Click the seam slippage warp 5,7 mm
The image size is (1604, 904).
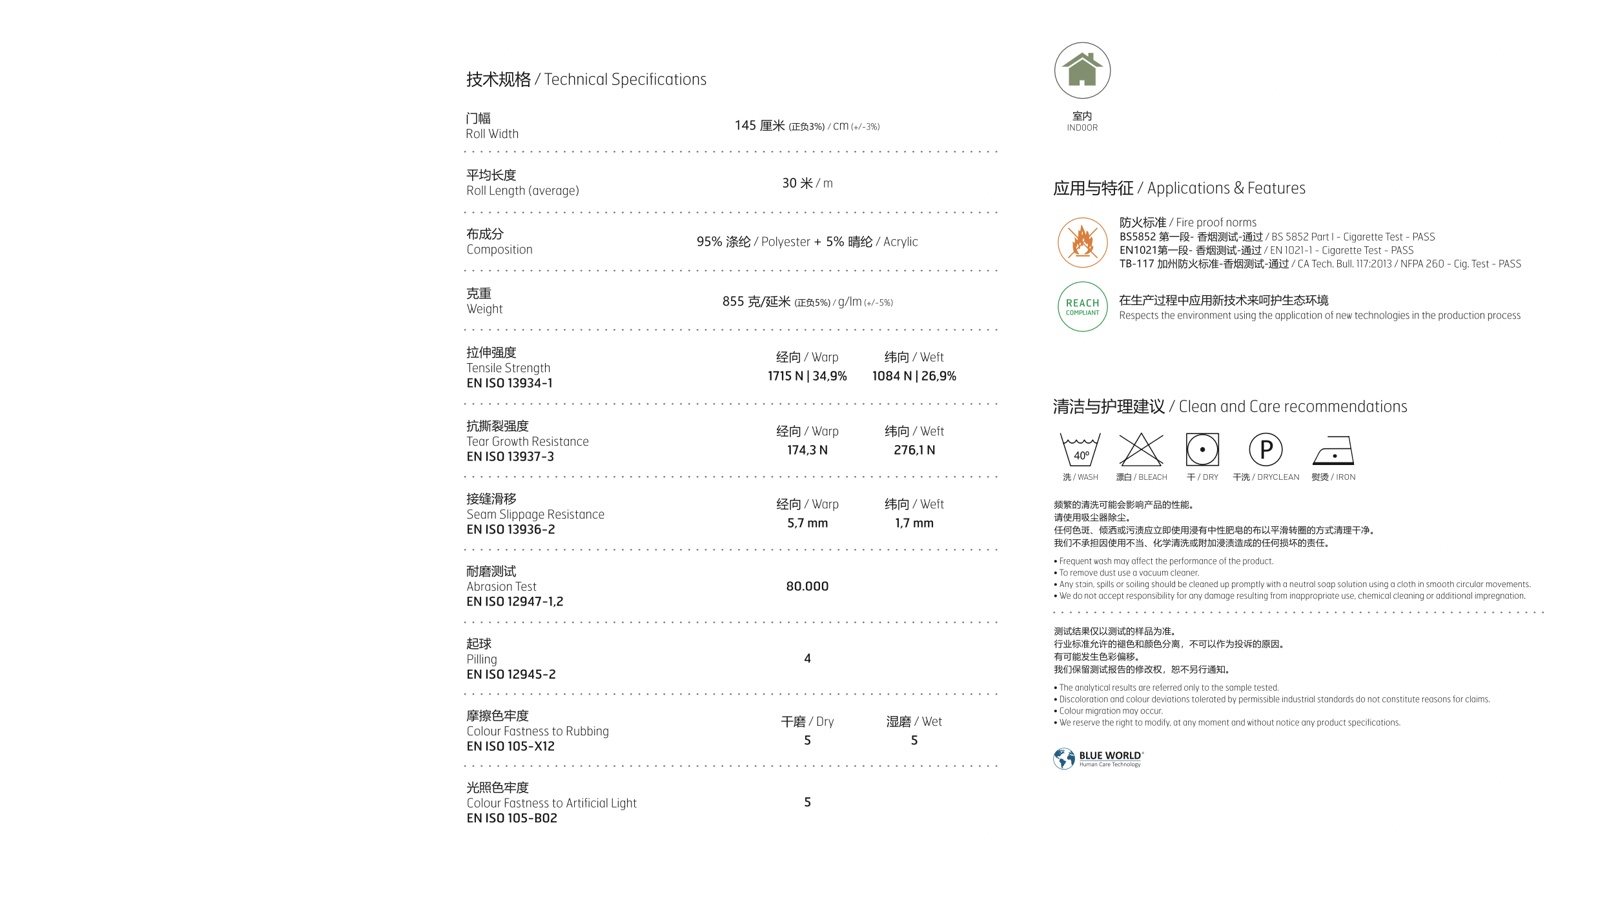pos(807,523)
